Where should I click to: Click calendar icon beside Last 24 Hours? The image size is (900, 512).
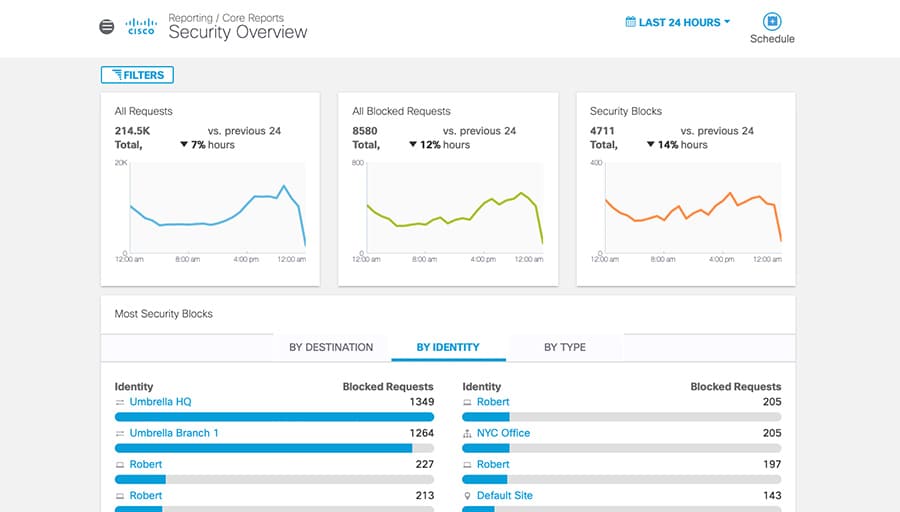630,22
